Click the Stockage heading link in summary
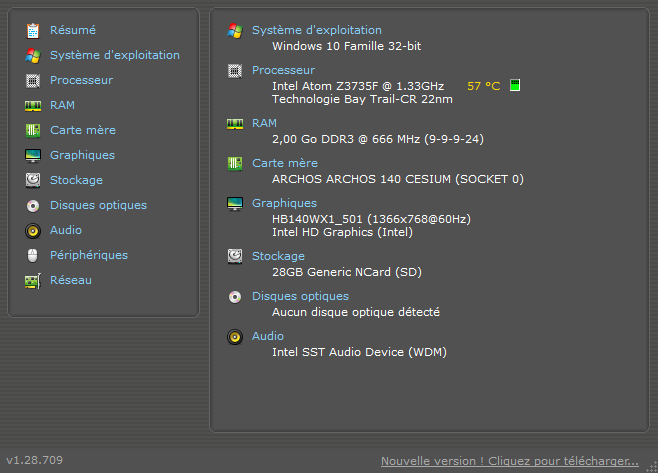Image resolution: width=658 pixels, height=473 pixels. [278, 256]
